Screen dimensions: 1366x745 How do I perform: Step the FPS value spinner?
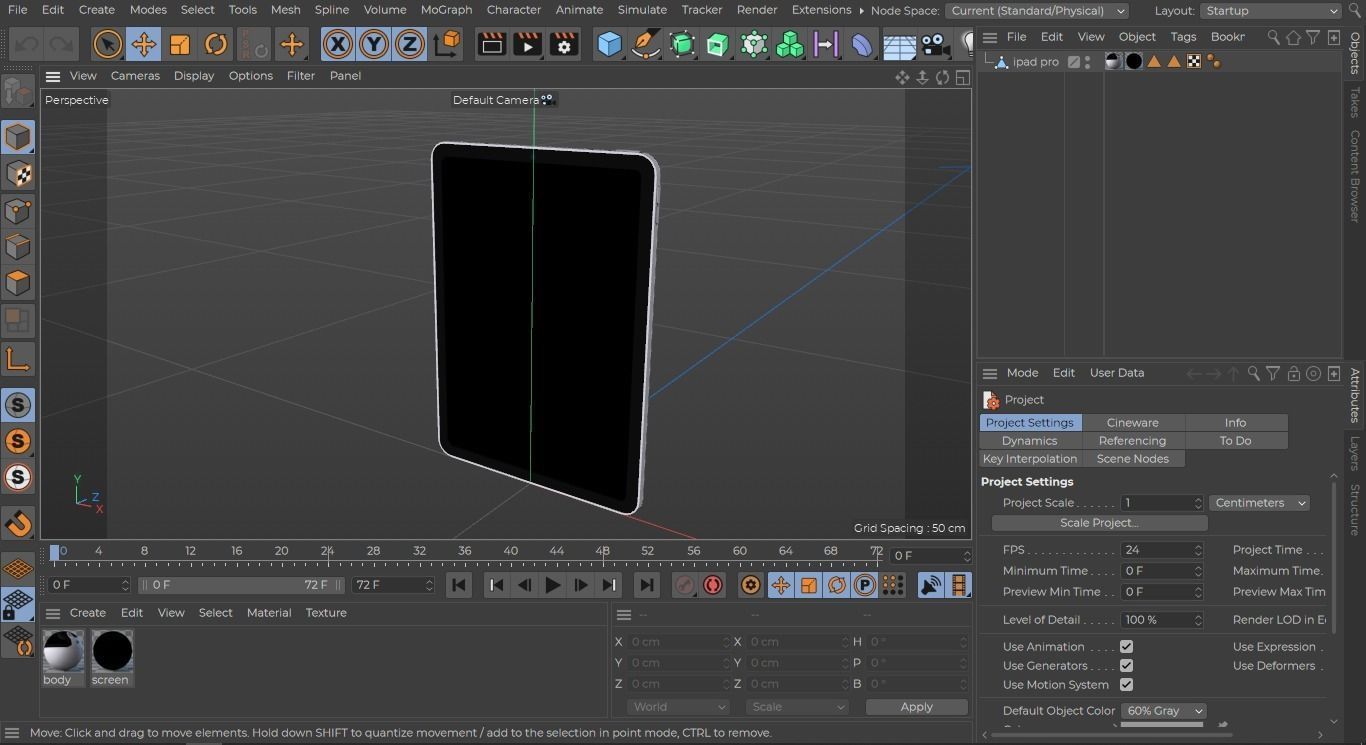(x=1198, y=550)
